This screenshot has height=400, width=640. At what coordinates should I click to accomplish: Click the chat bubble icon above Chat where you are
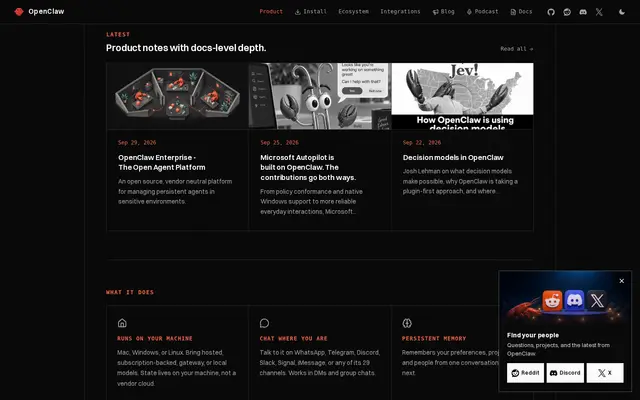(x=264, y=323)
